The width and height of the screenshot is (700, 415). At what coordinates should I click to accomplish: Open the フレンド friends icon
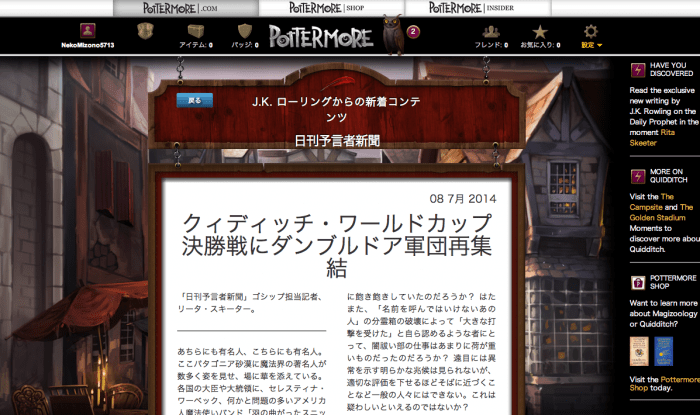(491, 32)
